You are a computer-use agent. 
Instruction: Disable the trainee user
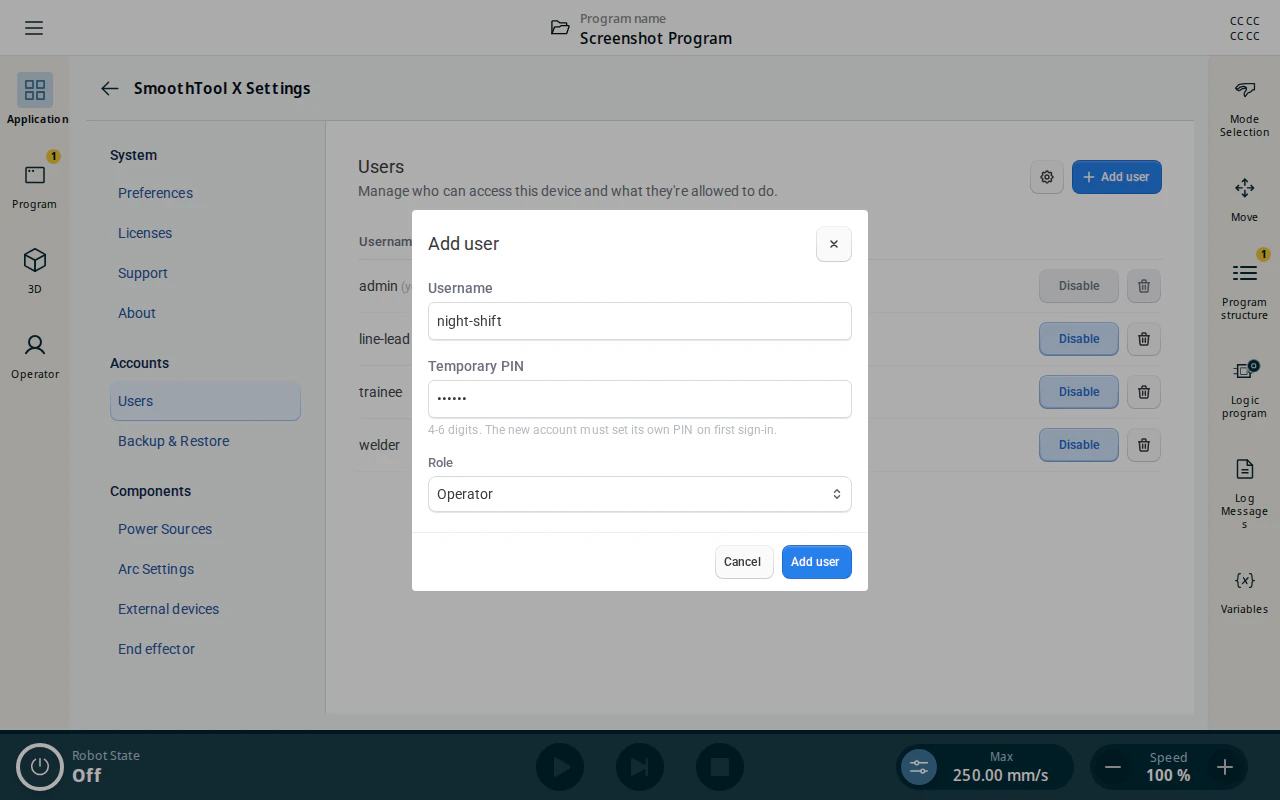[x=1079, y=392]
